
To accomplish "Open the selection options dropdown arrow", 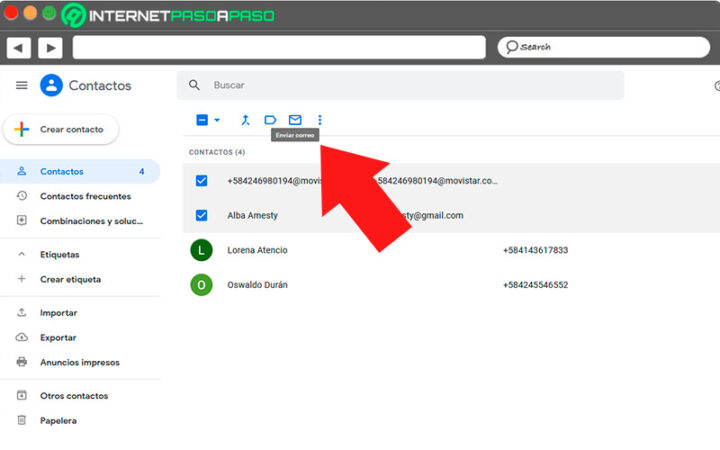I will [x=217, y=120].
